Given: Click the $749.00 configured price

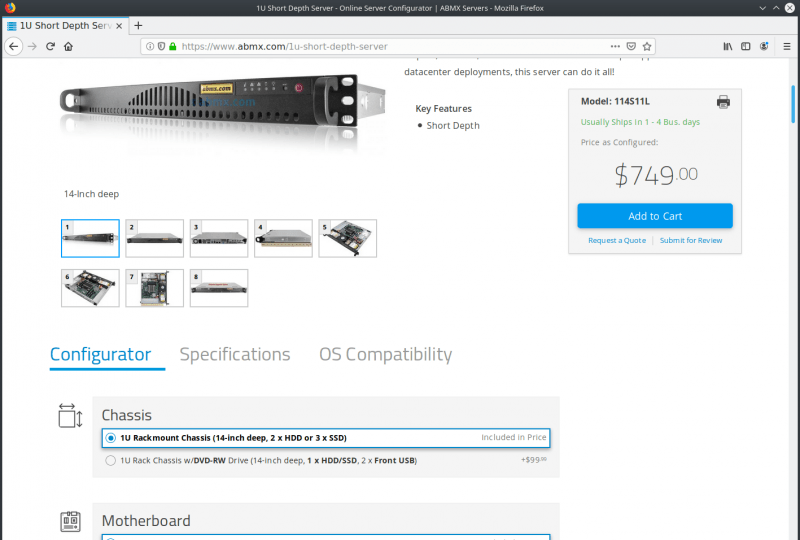Looking at the screenshot, I should pyautogui.click(x=656, y=175).
